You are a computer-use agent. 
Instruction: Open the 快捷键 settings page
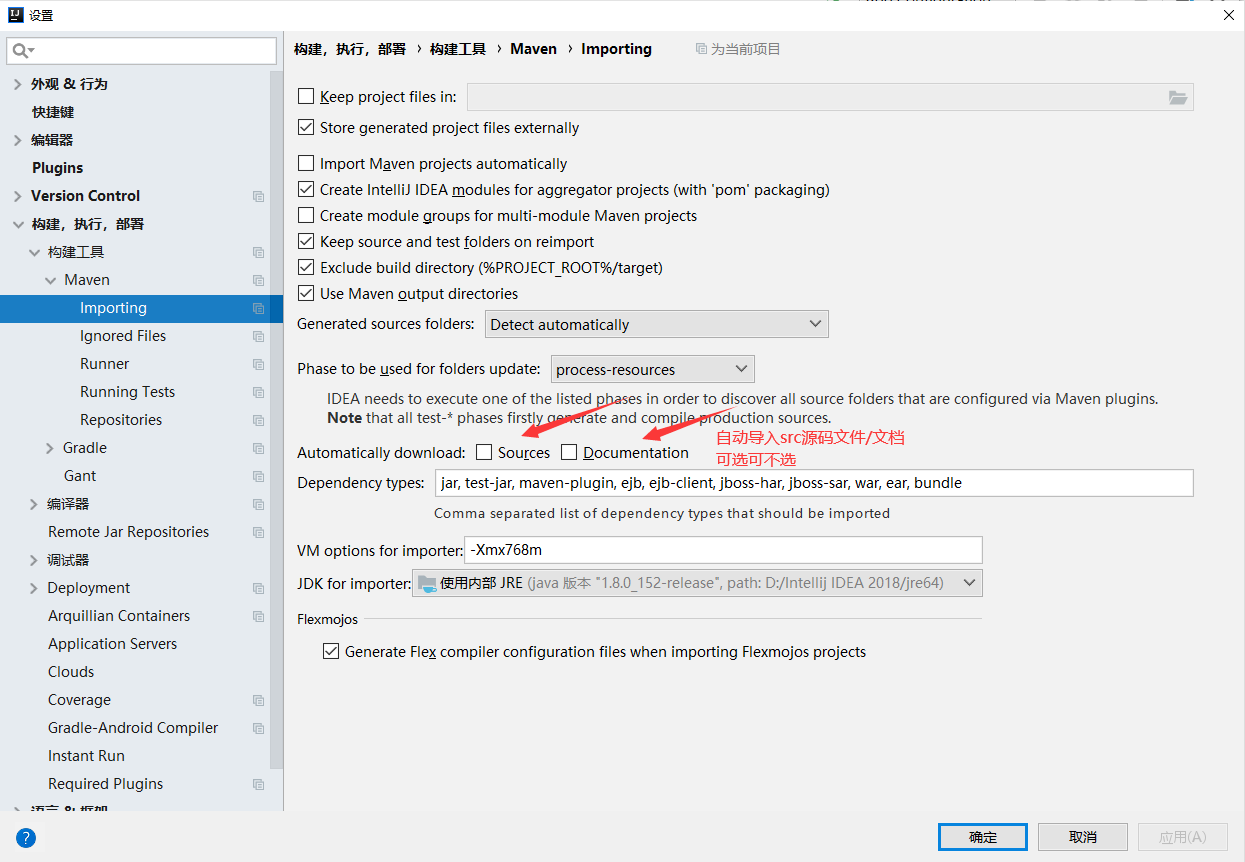click(x=53, y=112)
